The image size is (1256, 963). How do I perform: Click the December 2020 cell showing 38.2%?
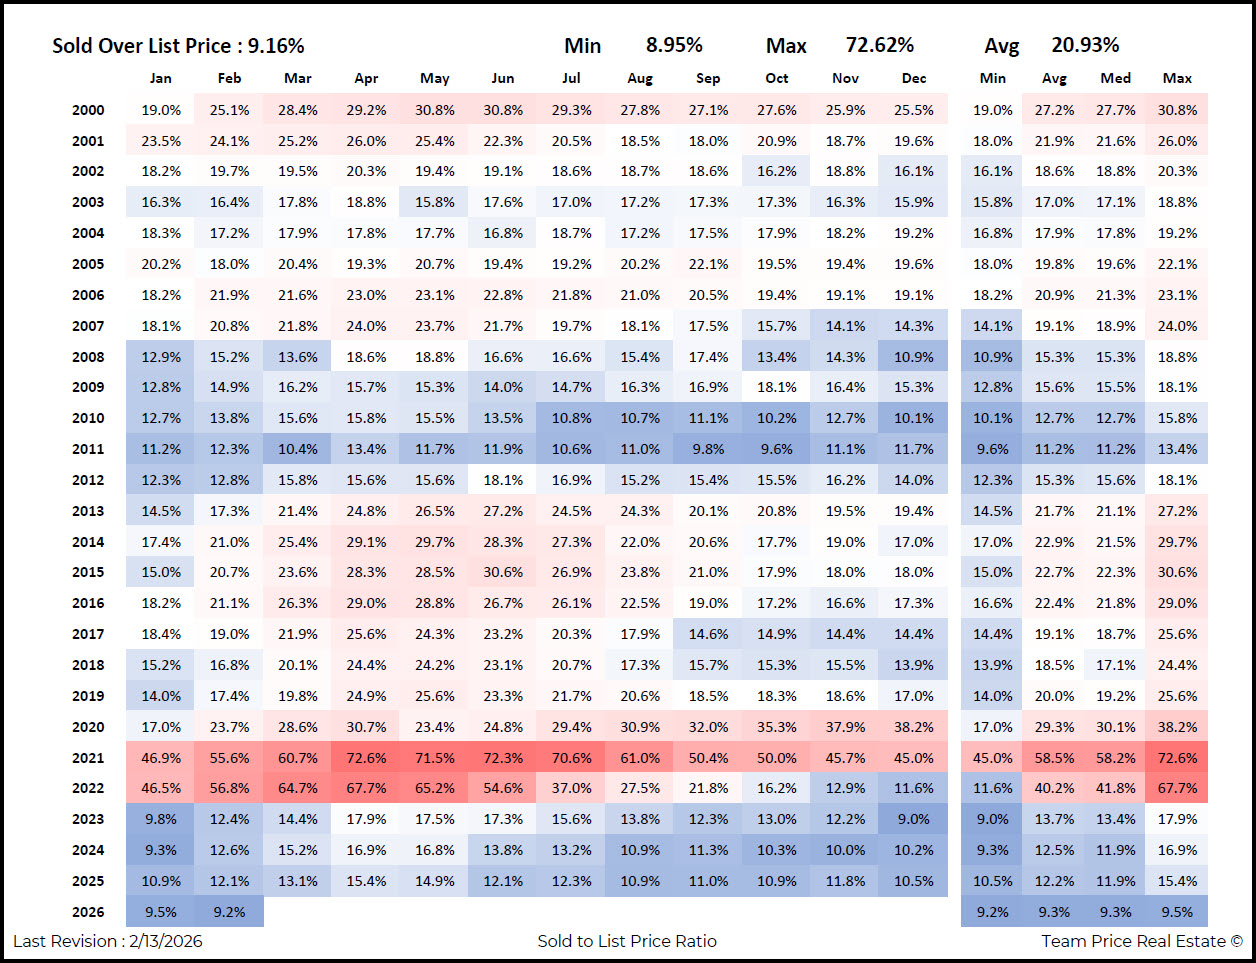click(913, 727)
